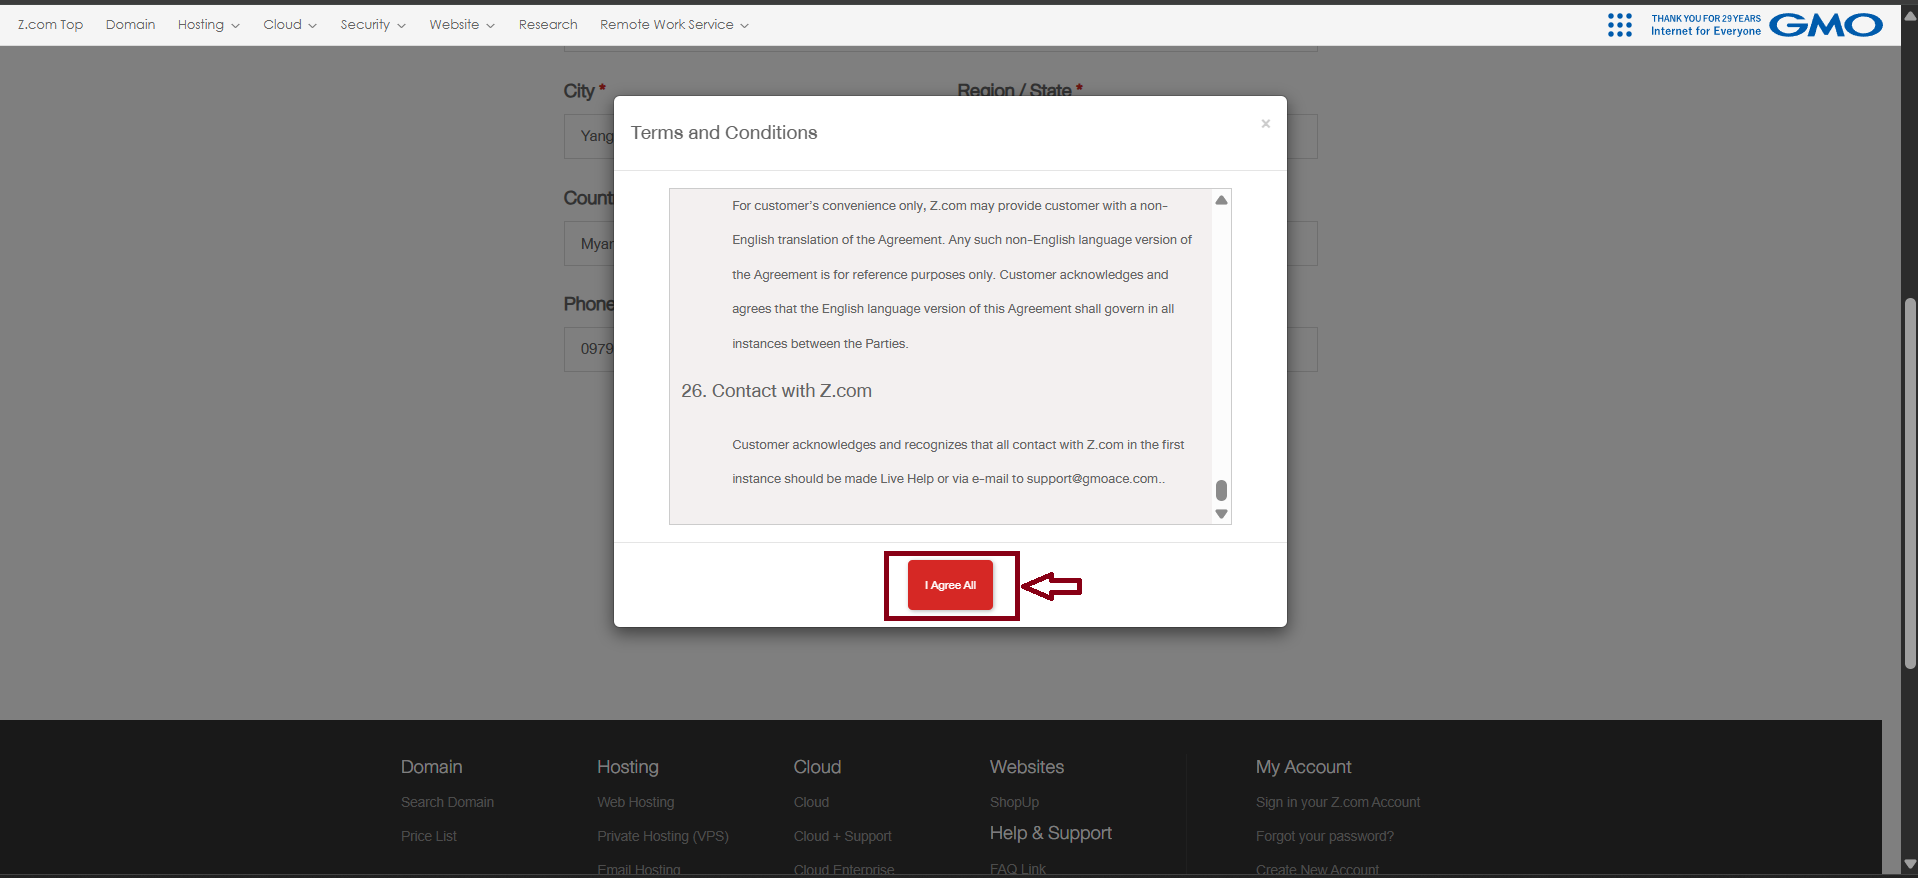Go to Z.com Top
This screenshot has height=878, width=1918.
pyautogui.click(x=50, y=24)
